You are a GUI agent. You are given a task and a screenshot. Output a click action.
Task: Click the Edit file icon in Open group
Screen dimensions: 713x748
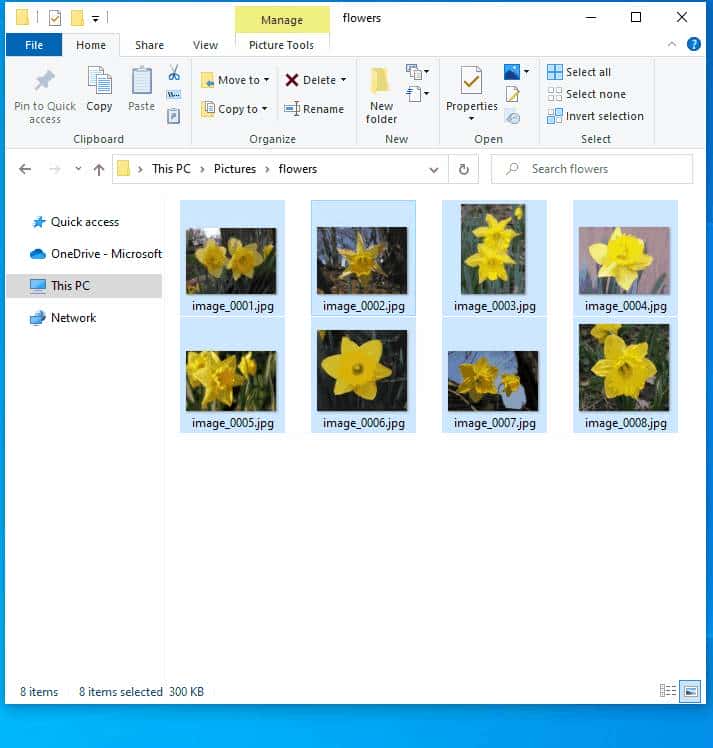tap(513, 94)
